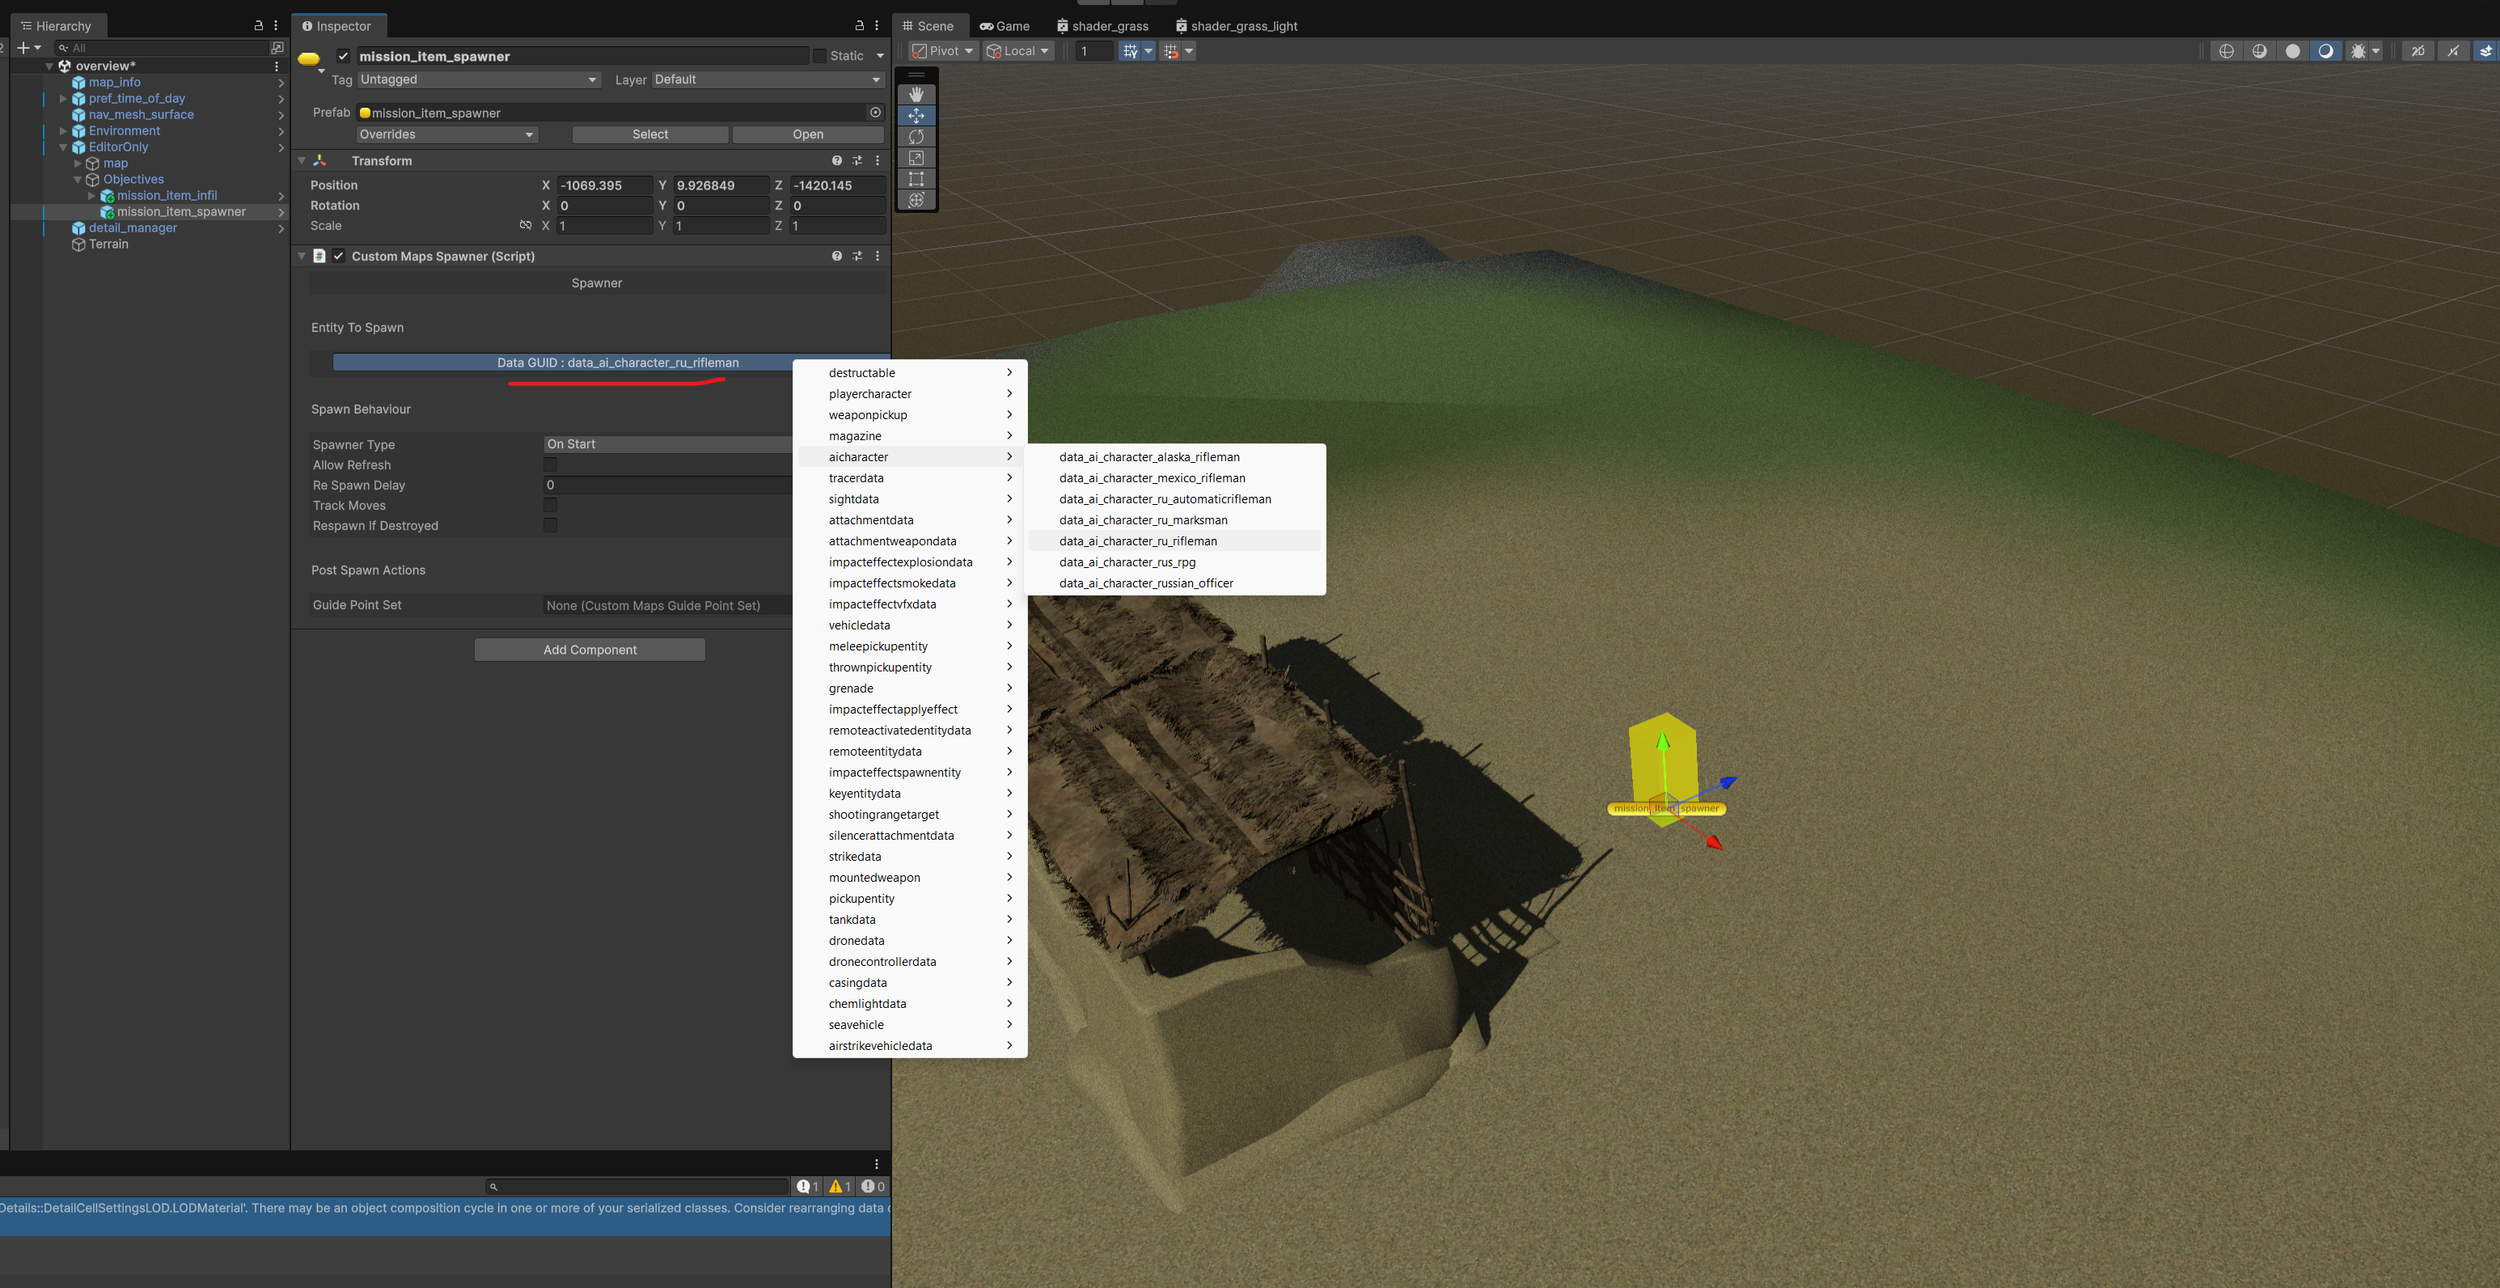Image resolution: width=2500 pixels, height=1288 pixels.
Task: Select the Rotate tool
Action: pos(916,137)
